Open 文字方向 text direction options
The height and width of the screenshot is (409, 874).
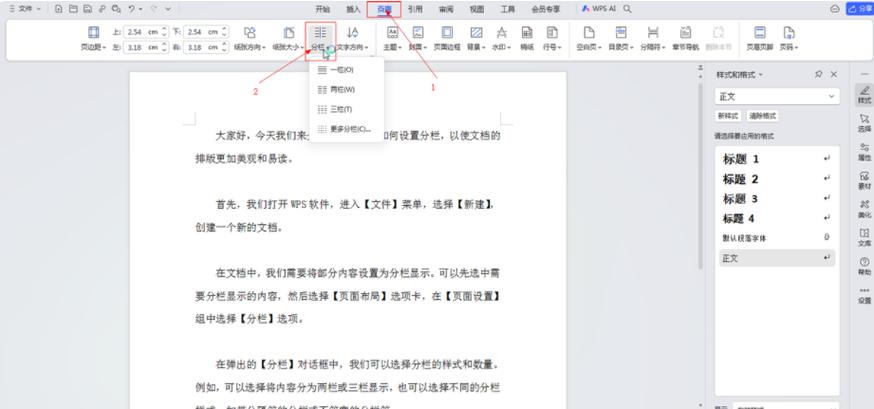[352, 38]
